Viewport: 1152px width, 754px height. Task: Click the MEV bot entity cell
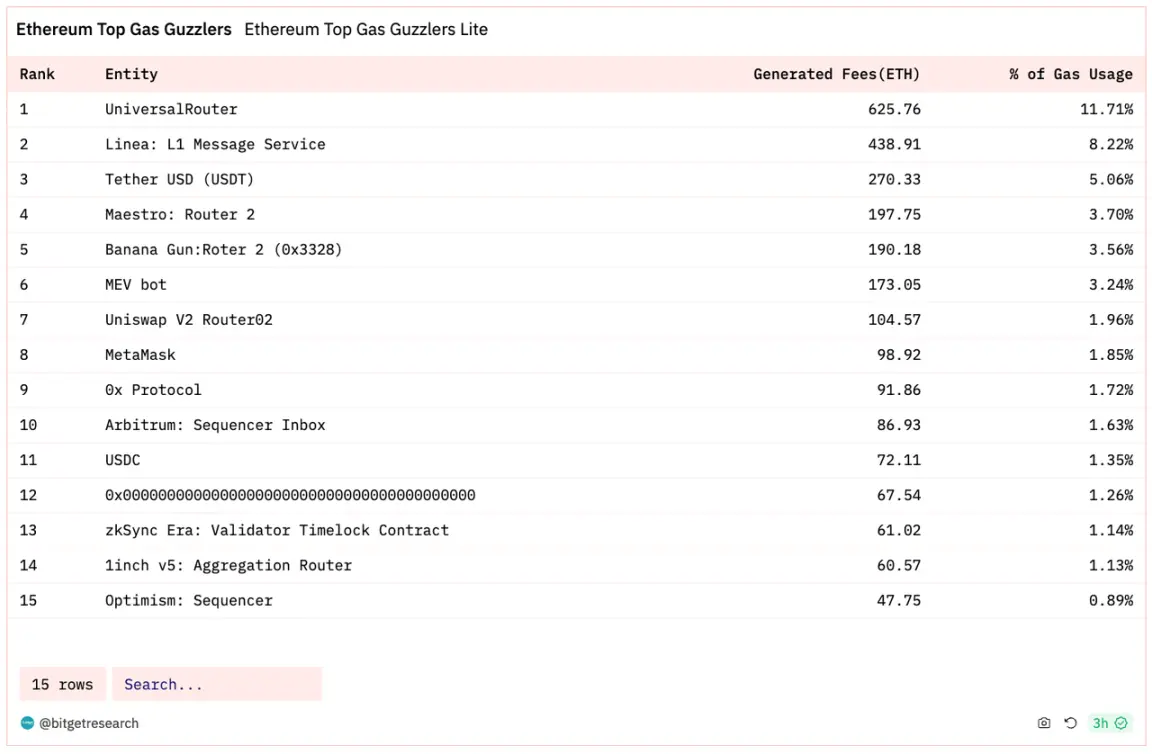click(x=136, y=285)
